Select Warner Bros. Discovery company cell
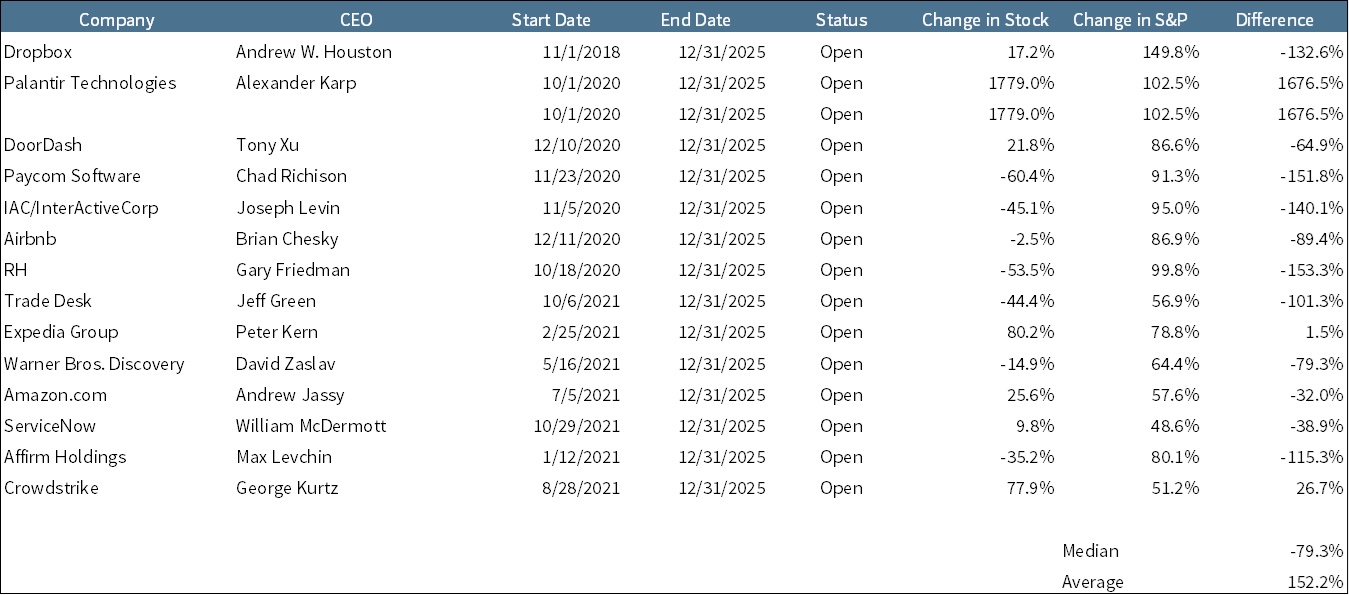 (94, 364)
